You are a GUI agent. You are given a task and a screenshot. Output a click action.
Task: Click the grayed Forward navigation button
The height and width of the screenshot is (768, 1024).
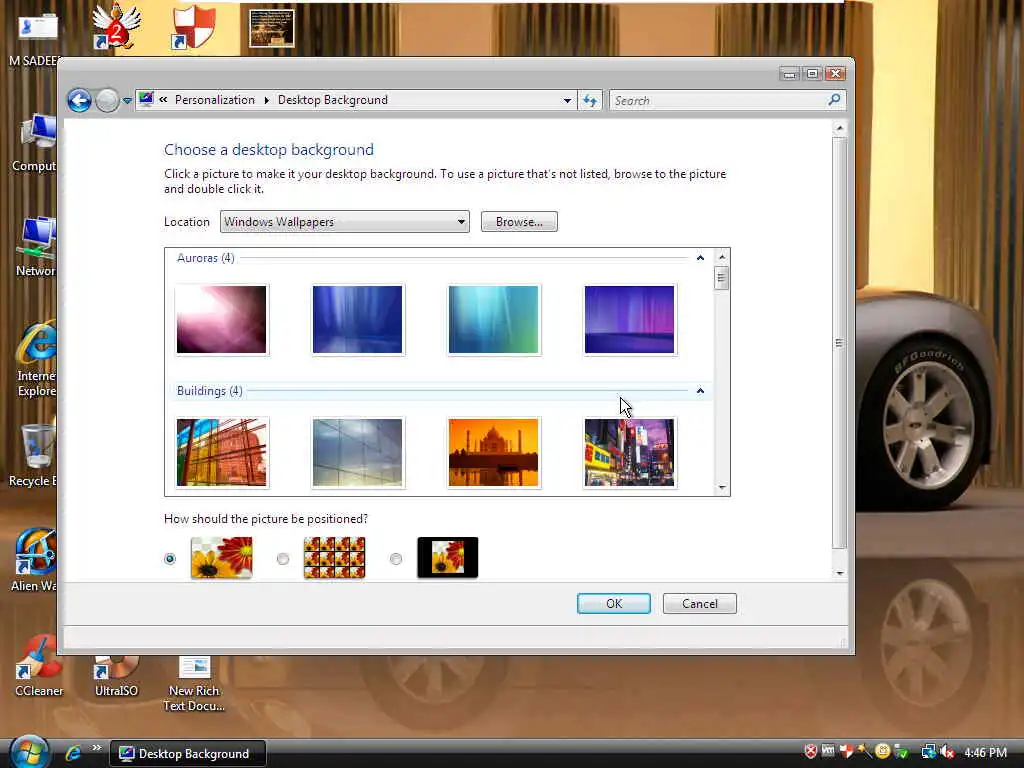(x=108, y=101)
